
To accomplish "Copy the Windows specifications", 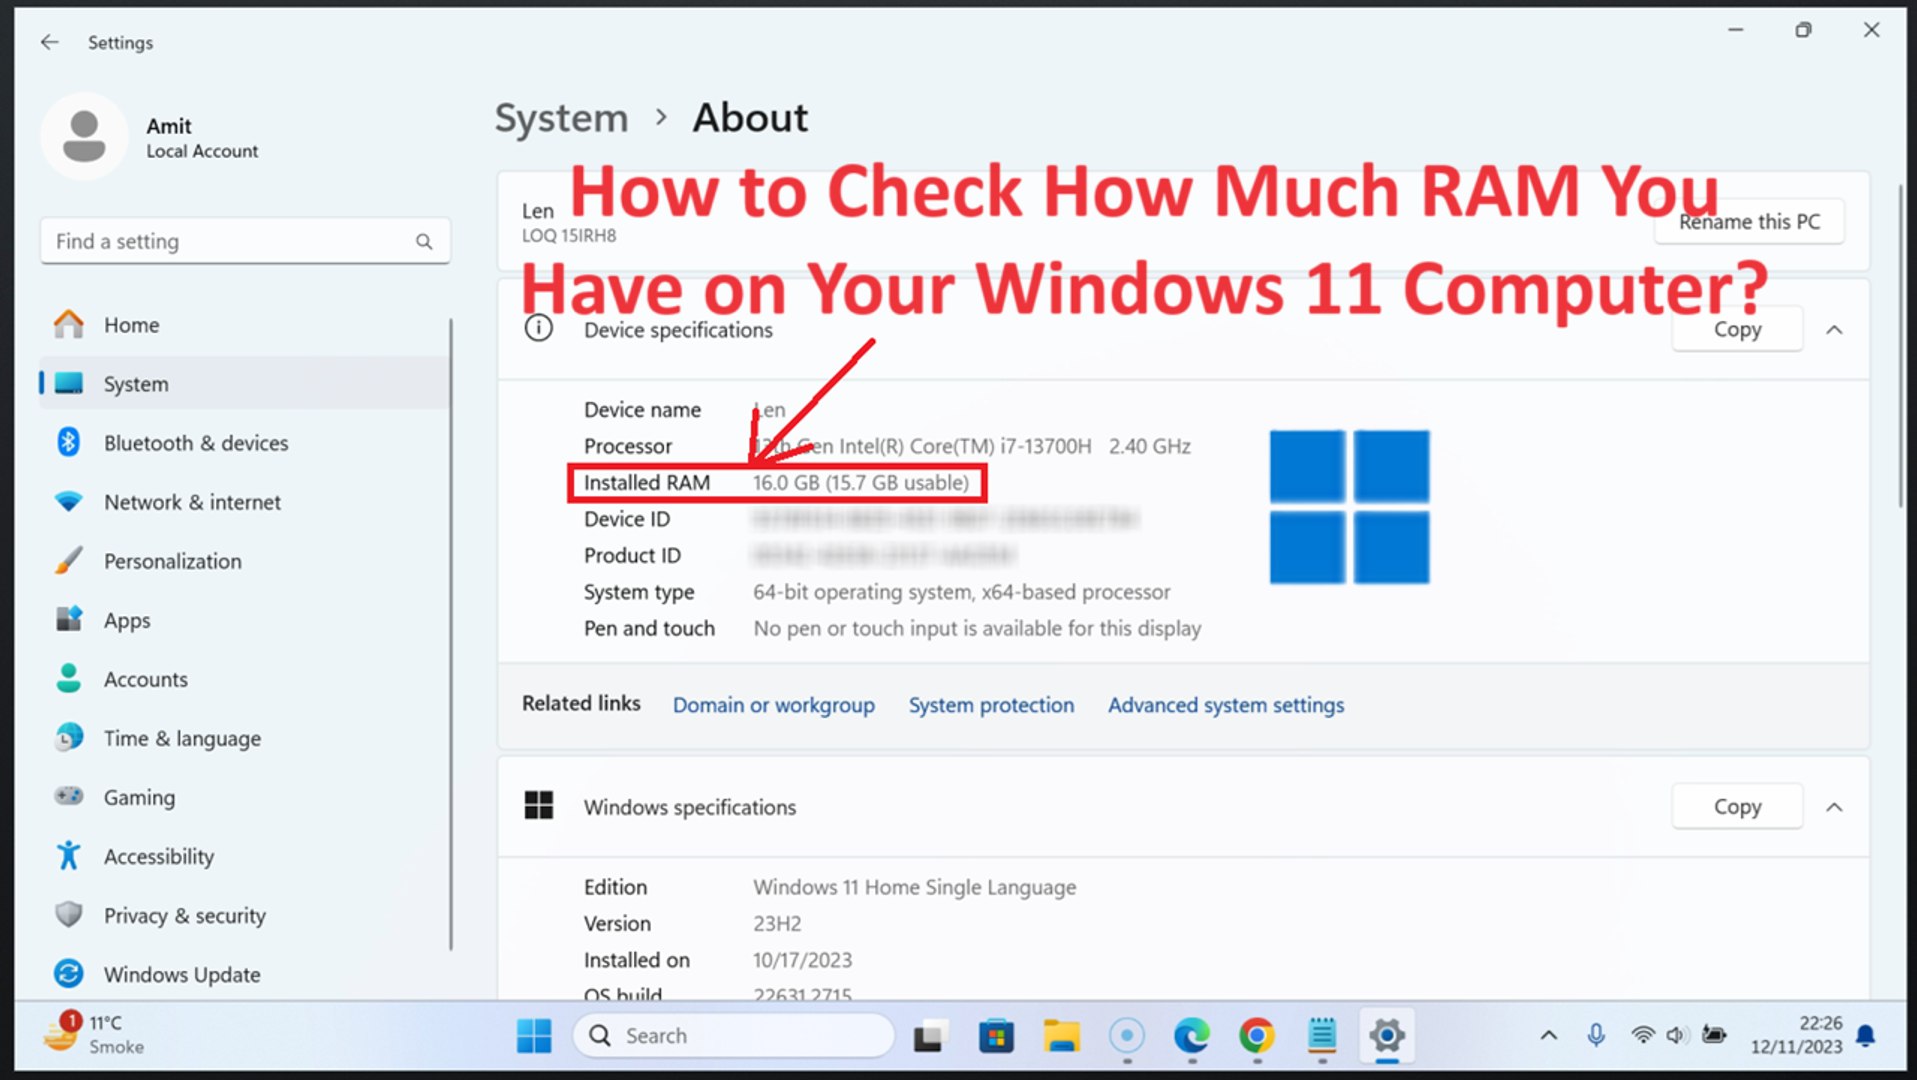I will (x=1737, y=807).
